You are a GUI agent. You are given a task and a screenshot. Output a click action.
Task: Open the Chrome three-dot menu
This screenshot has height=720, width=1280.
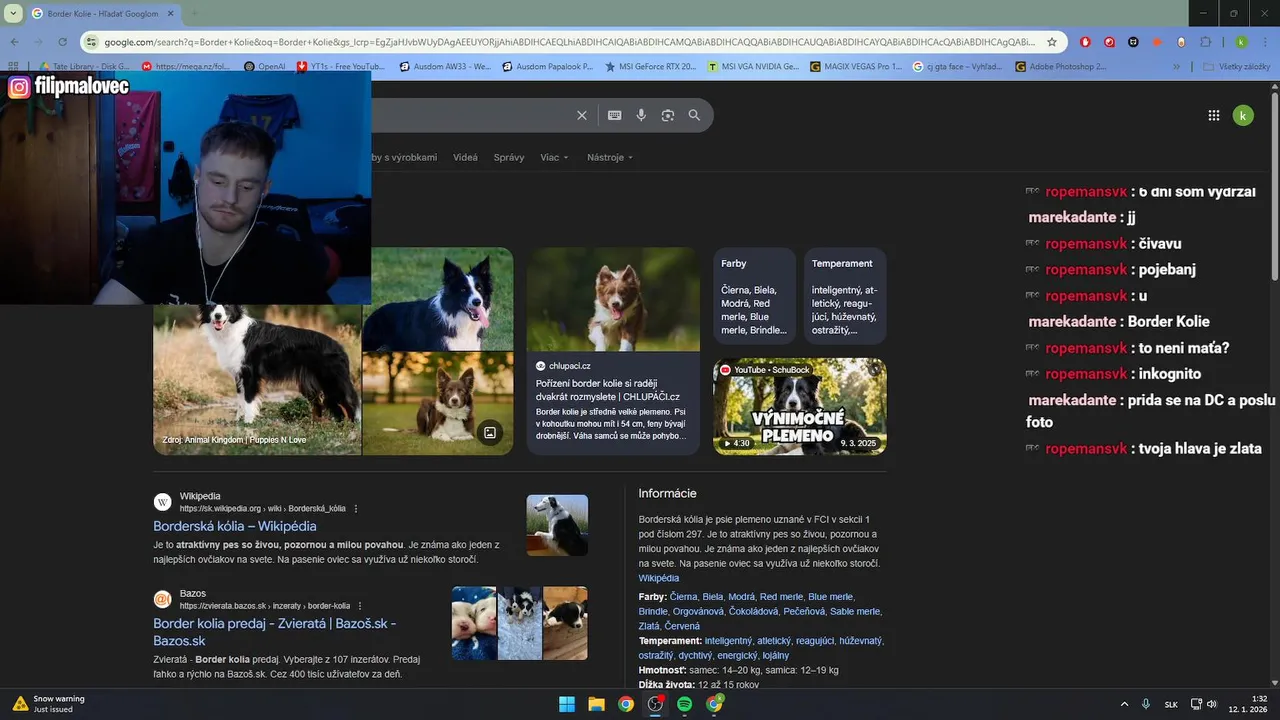click(1266, 42)
